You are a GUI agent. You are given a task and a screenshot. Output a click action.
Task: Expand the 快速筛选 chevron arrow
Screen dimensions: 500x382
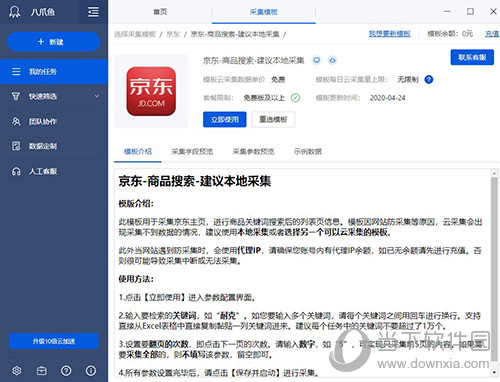97,96
